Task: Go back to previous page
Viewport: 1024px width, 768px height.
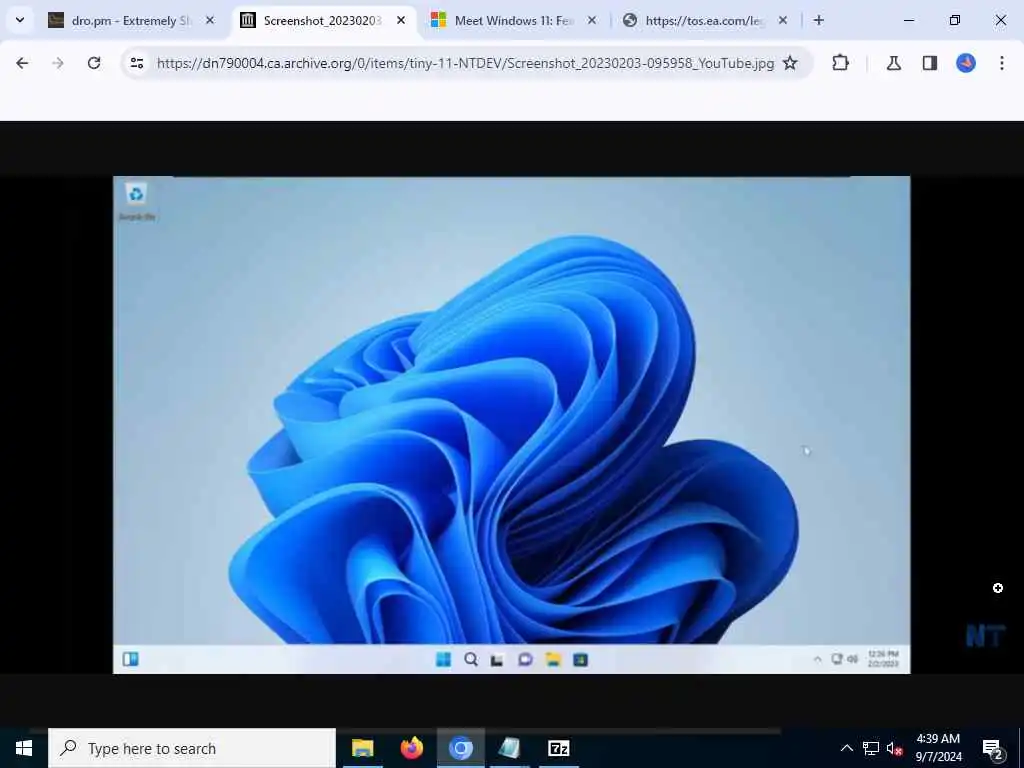Action: pos(22,63)
